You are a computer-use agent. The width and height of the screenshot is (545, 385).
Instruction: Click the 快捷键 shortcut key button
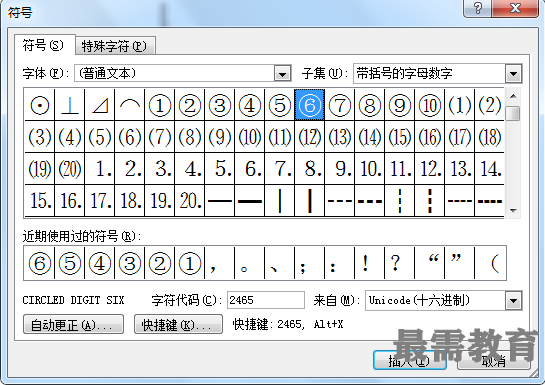tap(178, 325)
